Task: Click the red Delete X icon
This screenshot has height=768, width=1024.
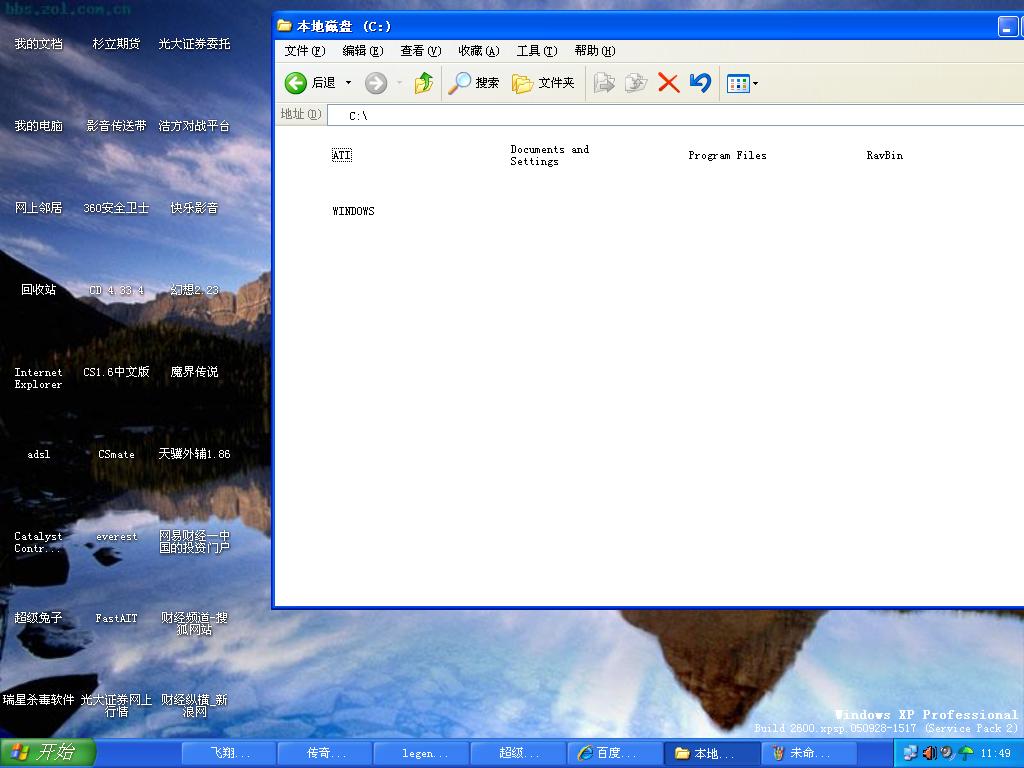Action: [668, 83]
